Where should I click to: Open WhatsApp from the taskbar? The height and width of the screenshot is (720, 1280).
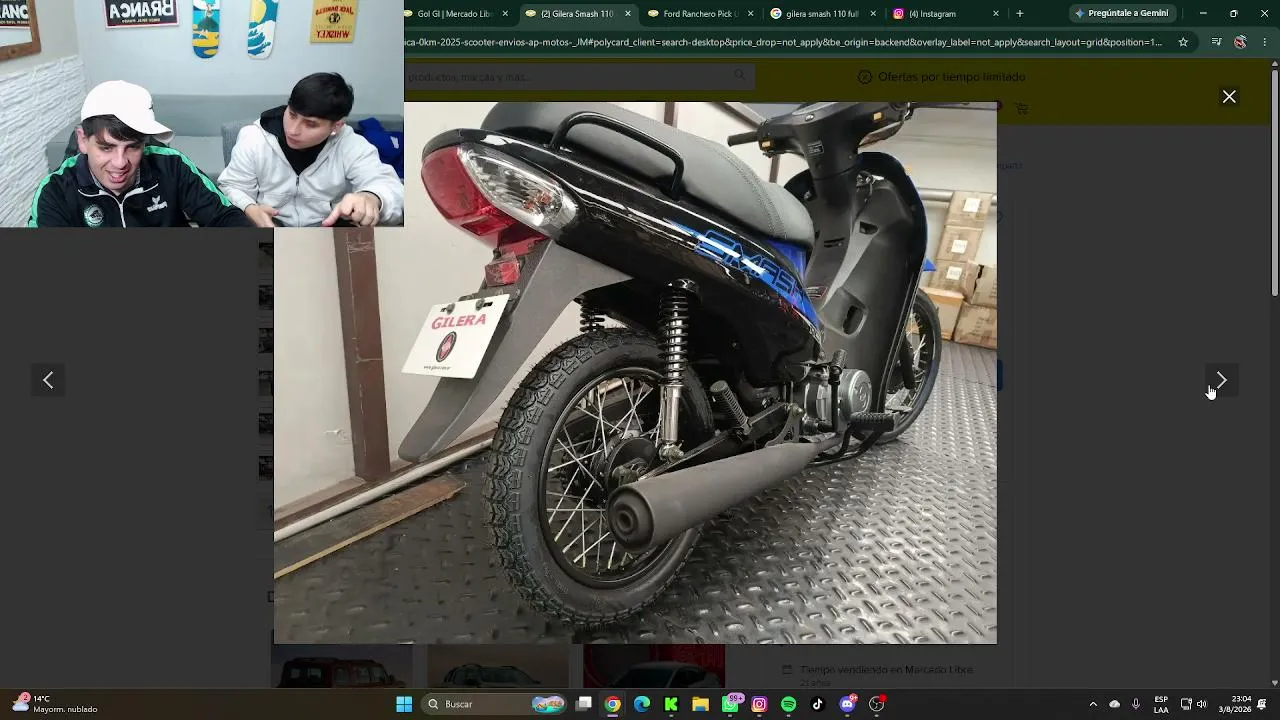click(730, 704)
